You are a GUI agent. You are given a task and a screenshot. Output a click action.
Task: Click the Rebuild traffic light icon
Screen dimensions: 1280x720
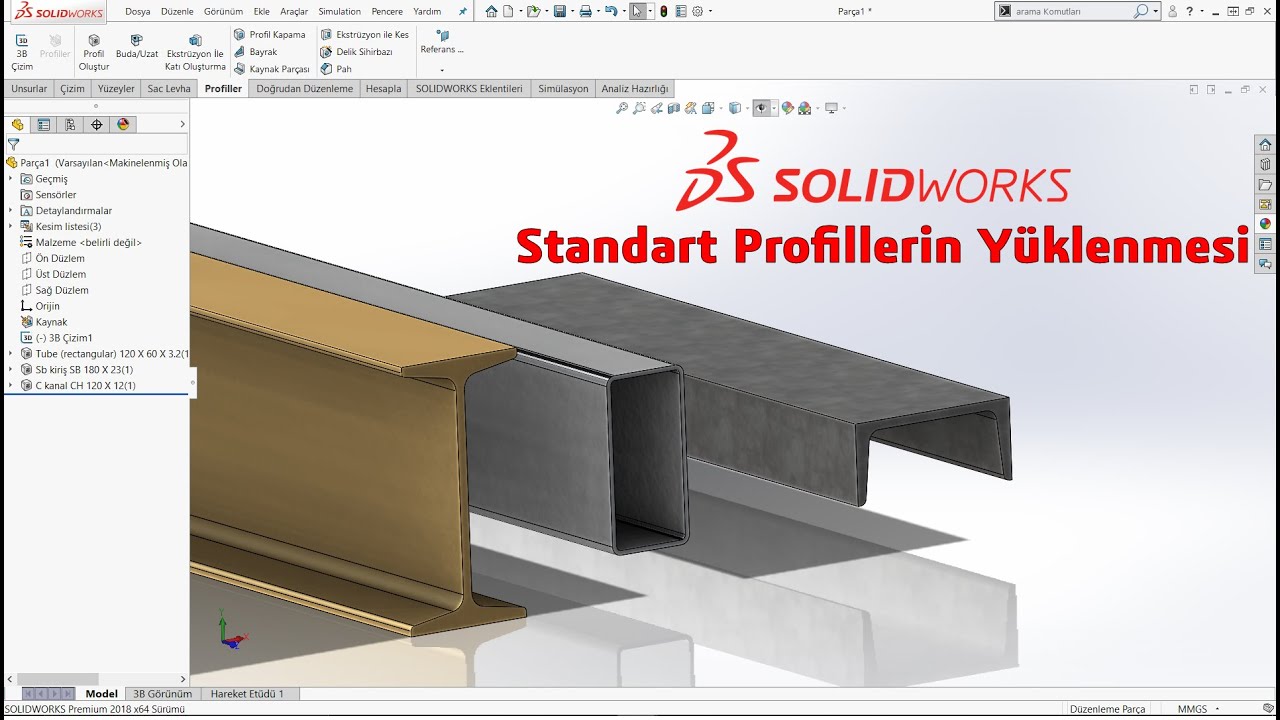click(x=664, y=12)
